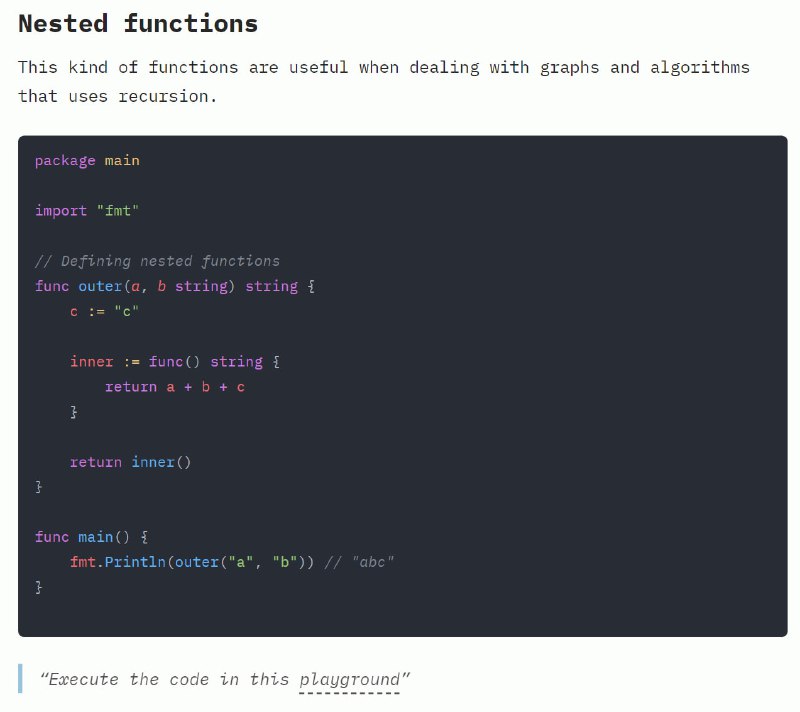Click the "a" string argument in outer call

pos(241,562)
